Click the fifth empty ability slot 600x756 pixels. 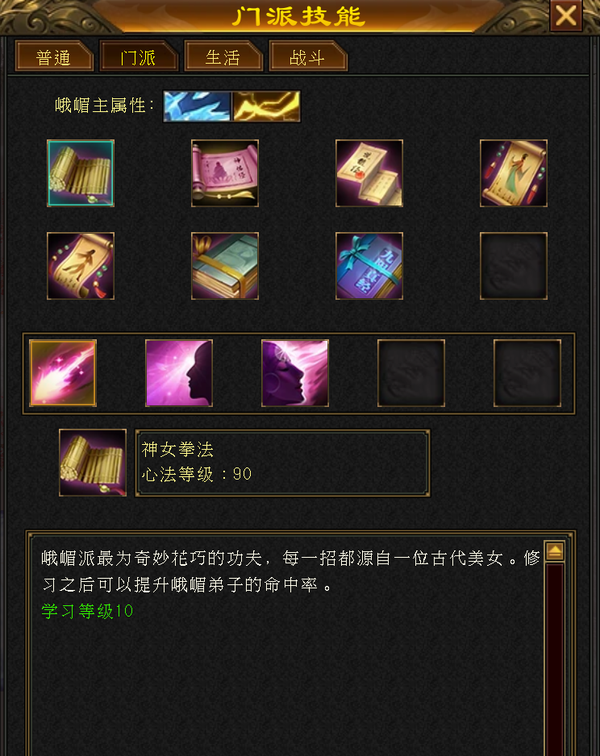527,373
